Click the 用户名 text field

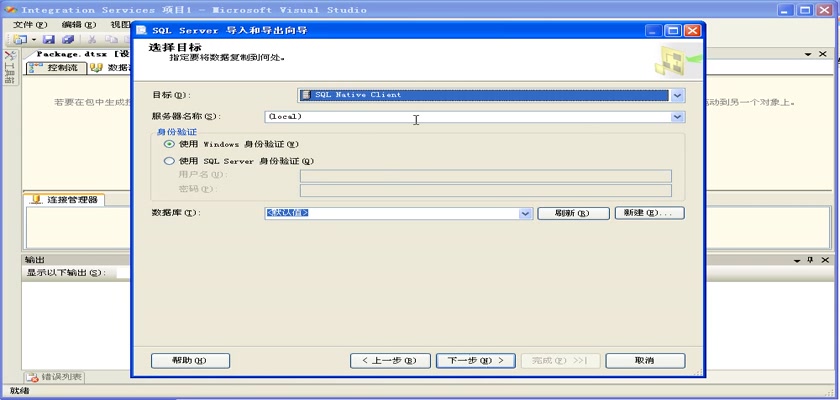pyautogui.click(x=485, y=176)
